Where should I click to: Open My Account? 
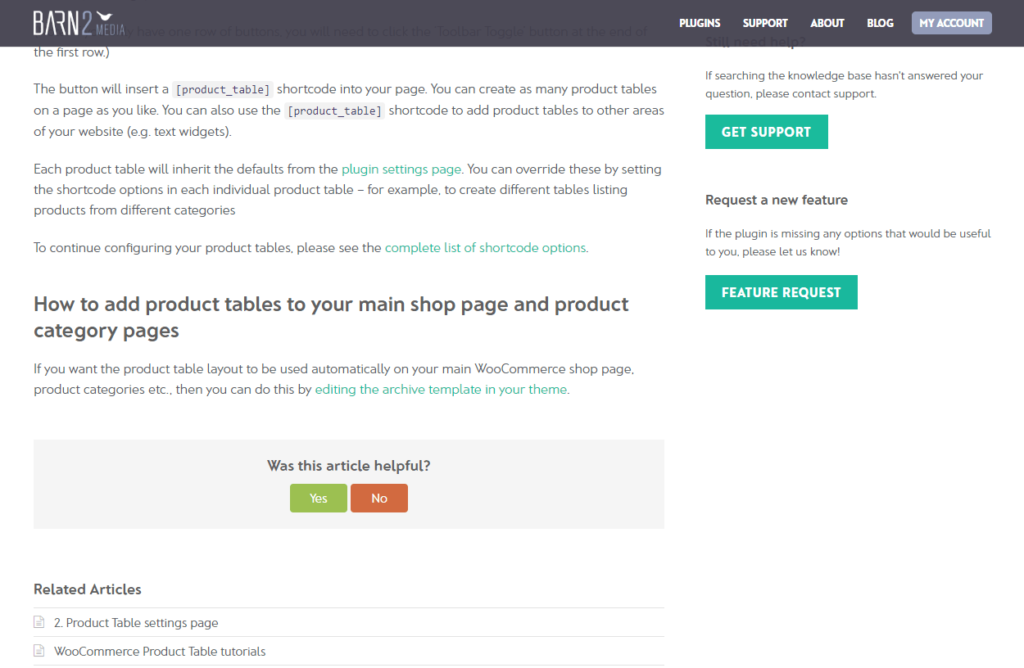[951, 23]
